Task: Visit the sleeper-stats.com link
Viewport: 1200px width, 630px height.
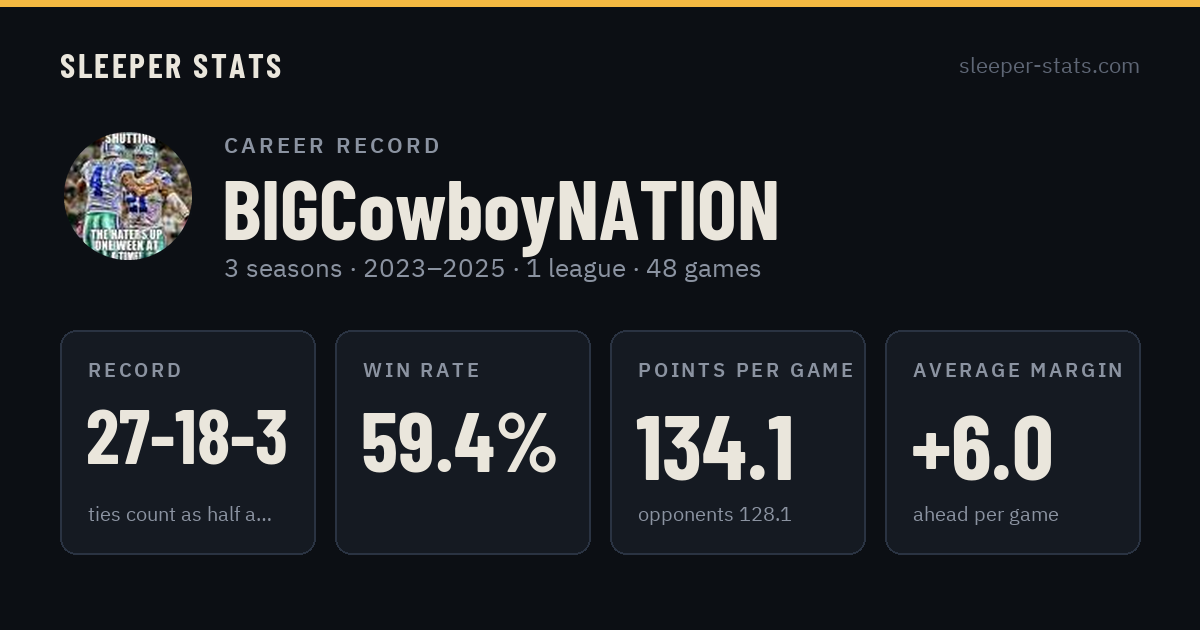Action: click(1049, 66)
